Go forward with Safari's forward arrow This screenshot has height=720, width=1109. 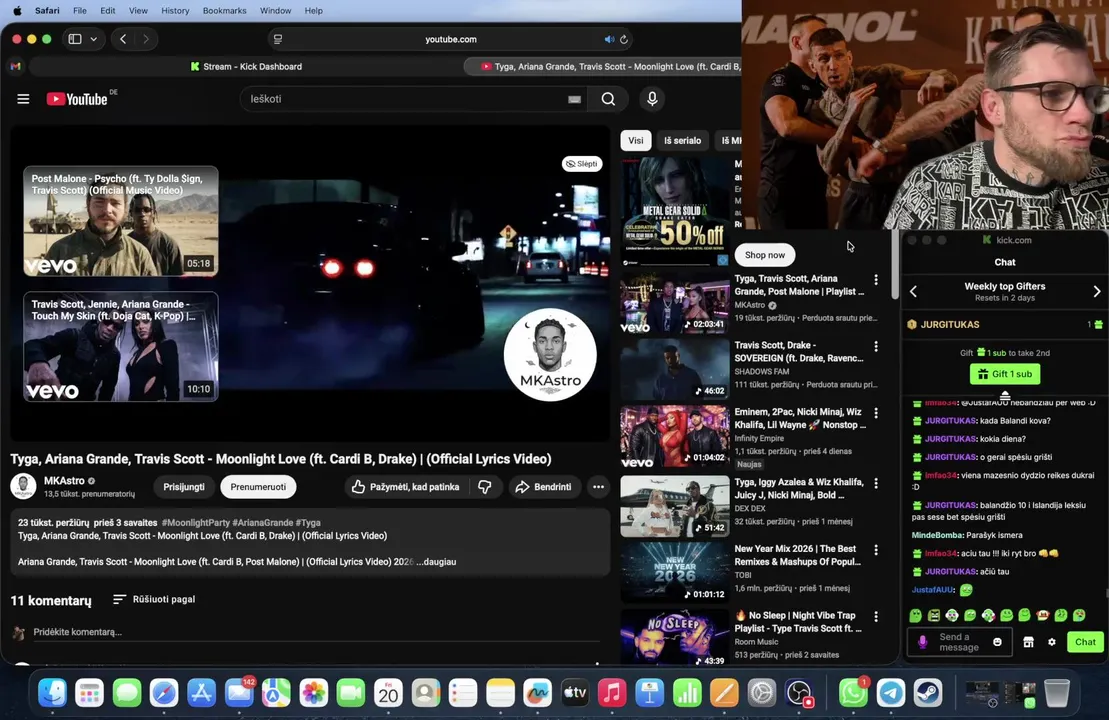click(146, 39)
